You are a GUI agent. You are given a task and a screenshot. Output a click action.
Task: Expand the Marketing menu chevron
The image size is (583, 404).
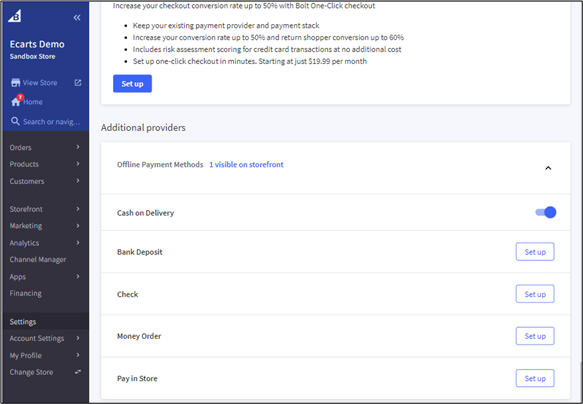click(78, 226)
